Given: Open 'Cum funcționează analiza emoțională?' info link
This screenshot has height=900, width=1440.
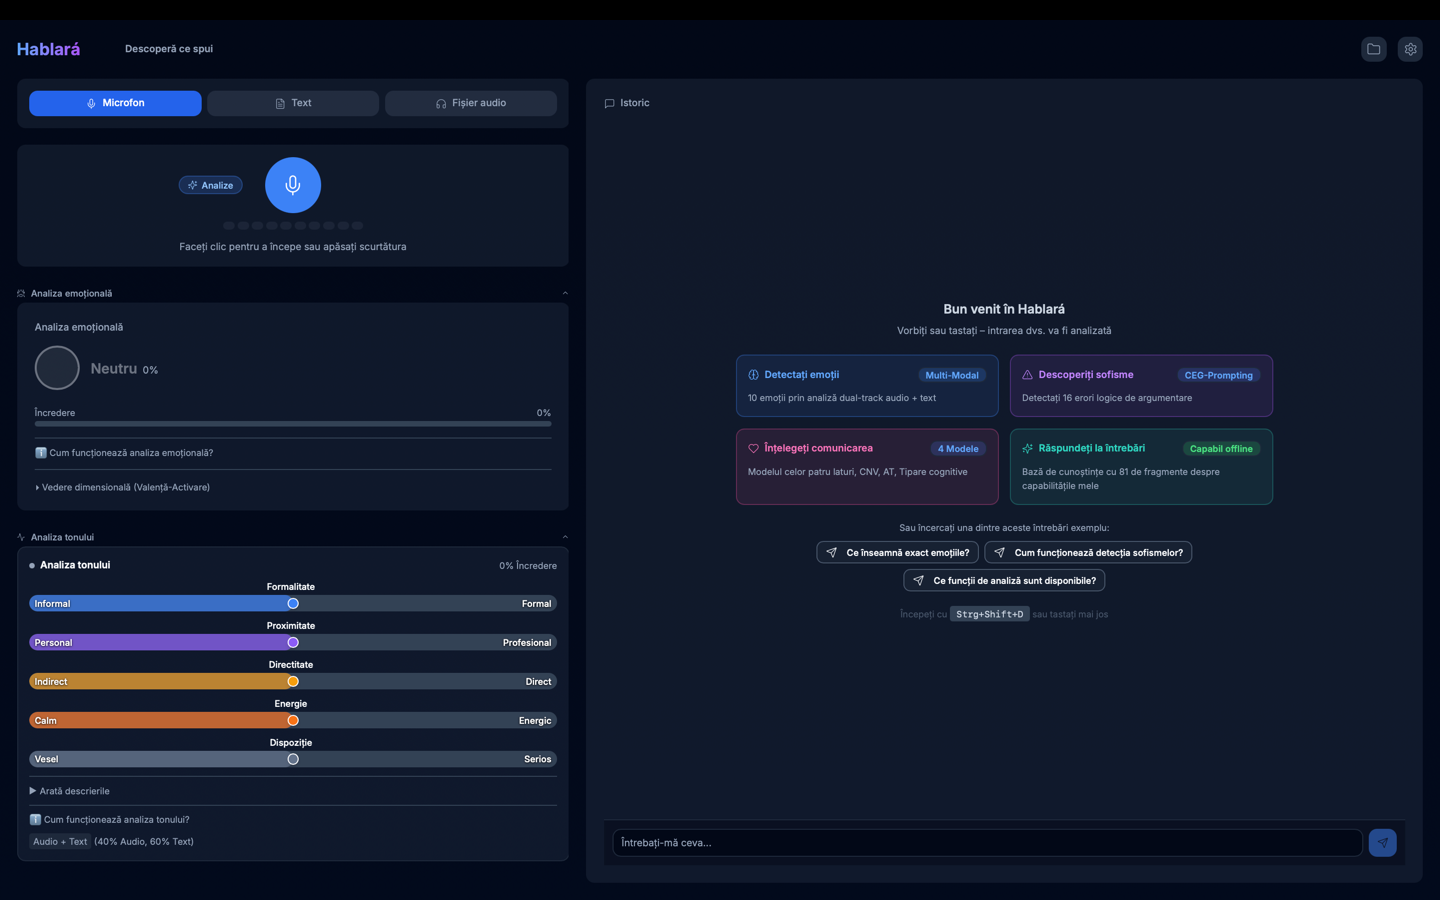Looking at the screenshot, I should pyautogui.click(x=130, y=453).
